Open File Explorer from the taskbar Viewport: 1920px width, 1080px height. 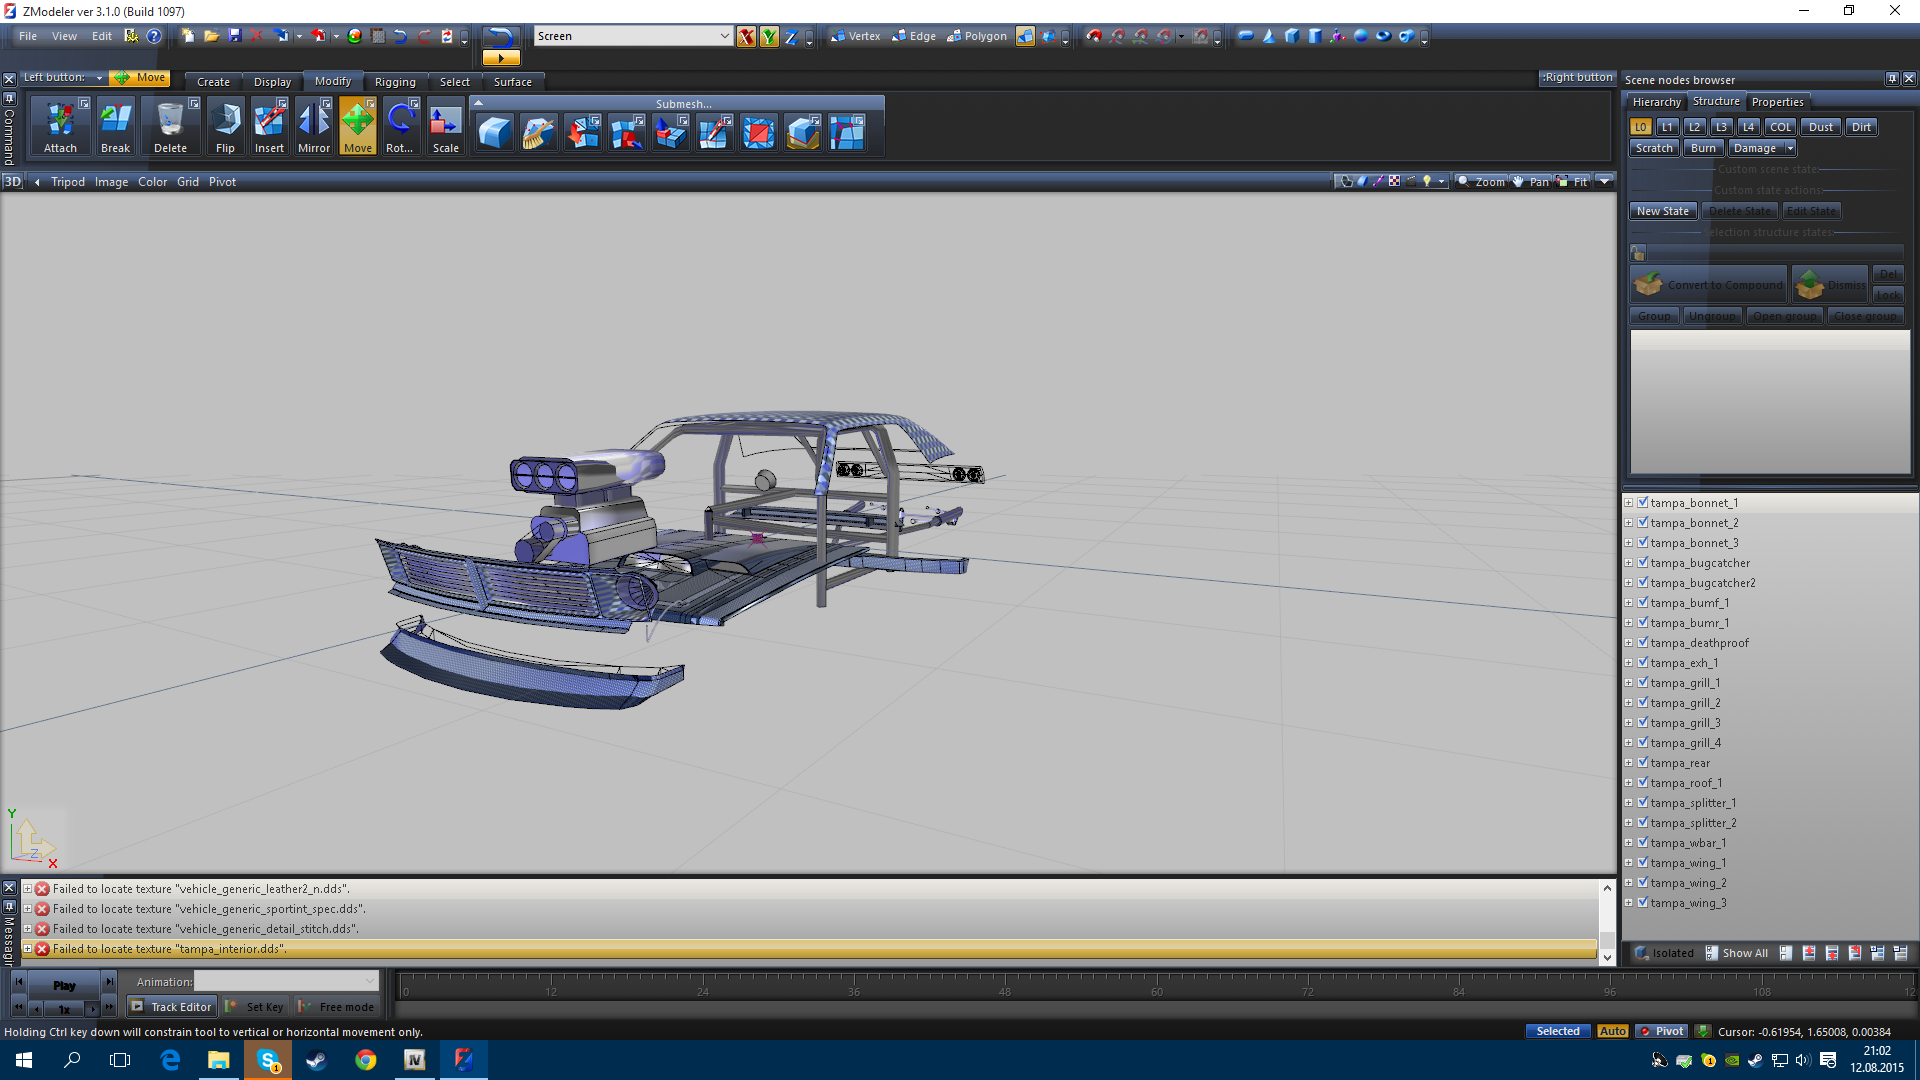pos(219,1060)
